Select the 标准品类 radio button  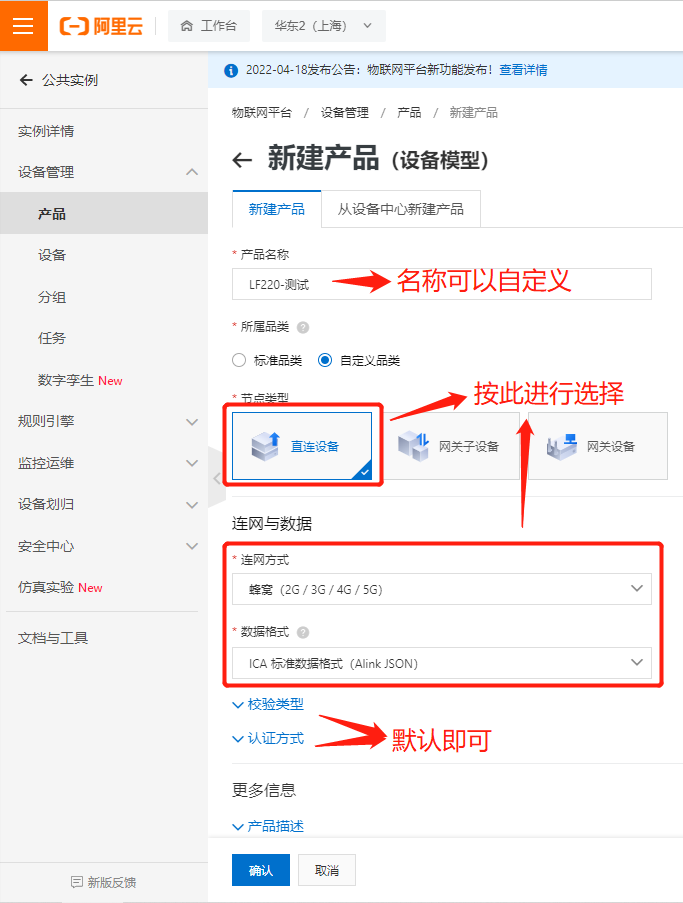click(239, 361)
